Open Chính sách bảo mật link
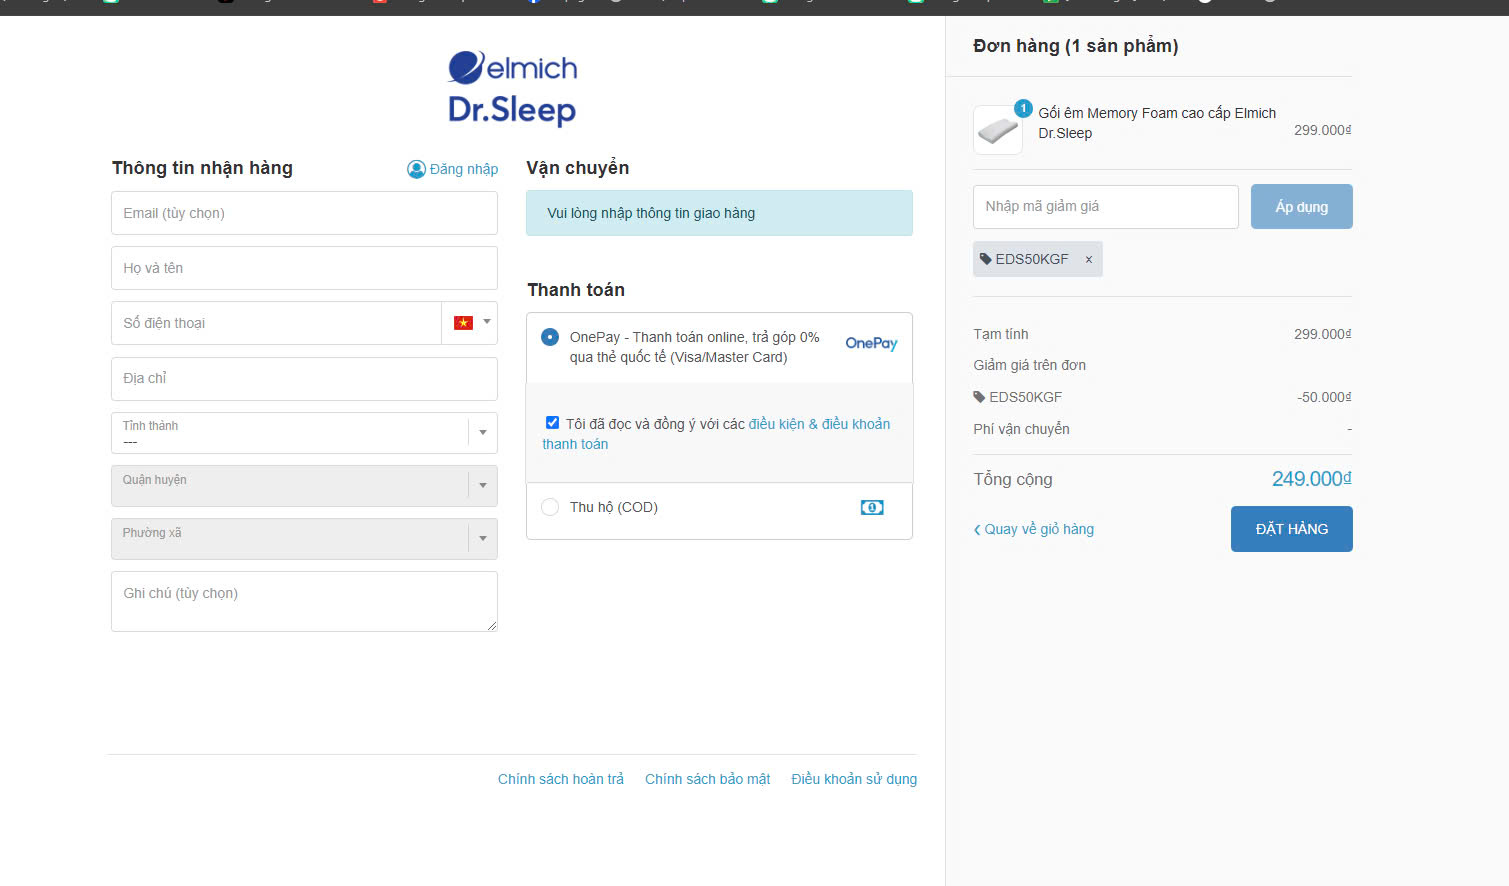 click(x=708, y=779)
